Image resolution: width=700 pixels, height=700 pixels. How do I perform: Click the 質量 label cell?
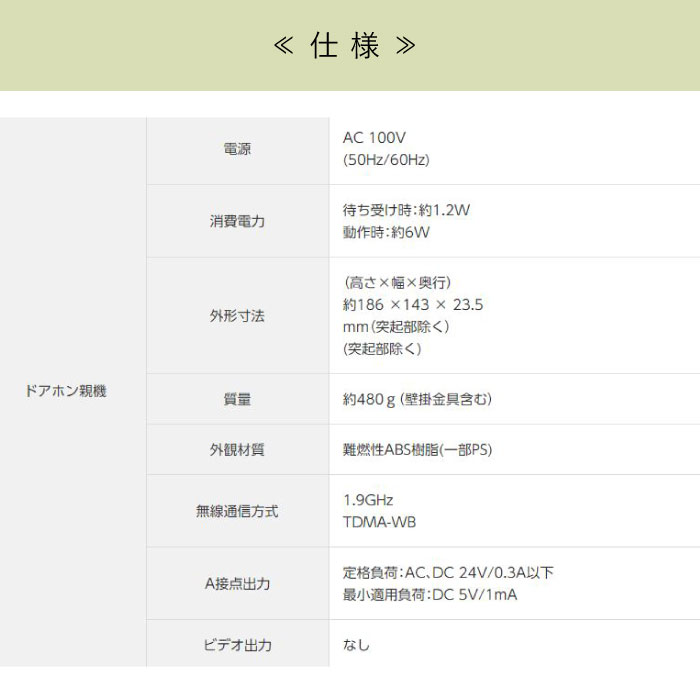237,399
